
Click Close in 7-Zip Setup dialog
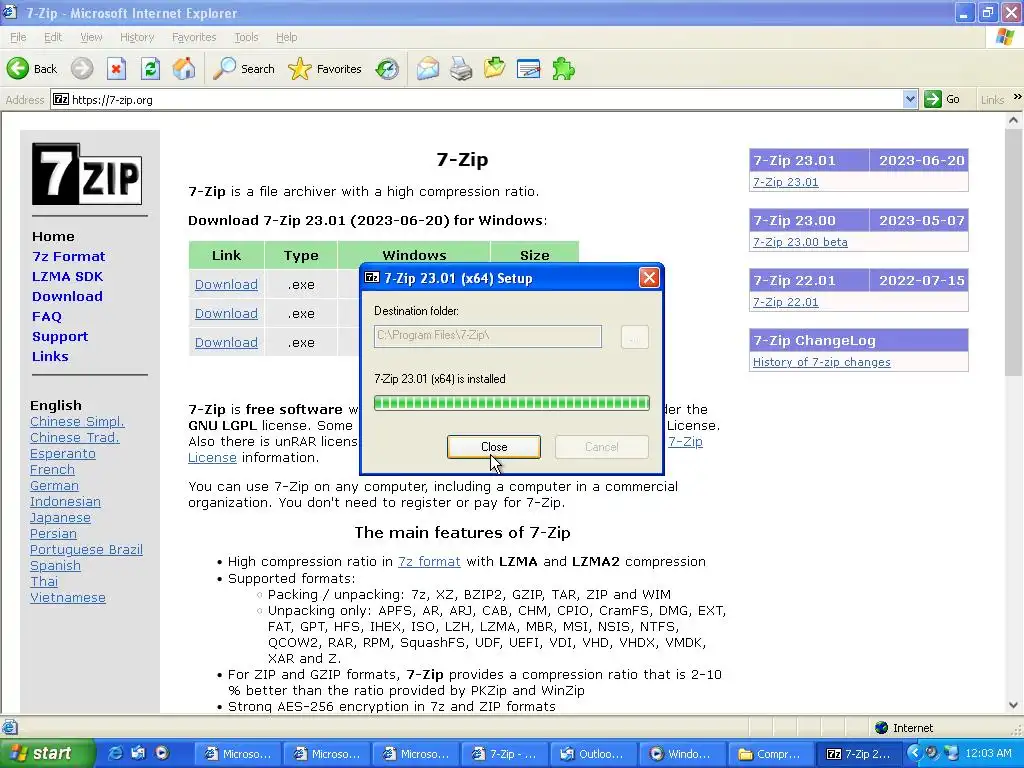coord(494,447)
